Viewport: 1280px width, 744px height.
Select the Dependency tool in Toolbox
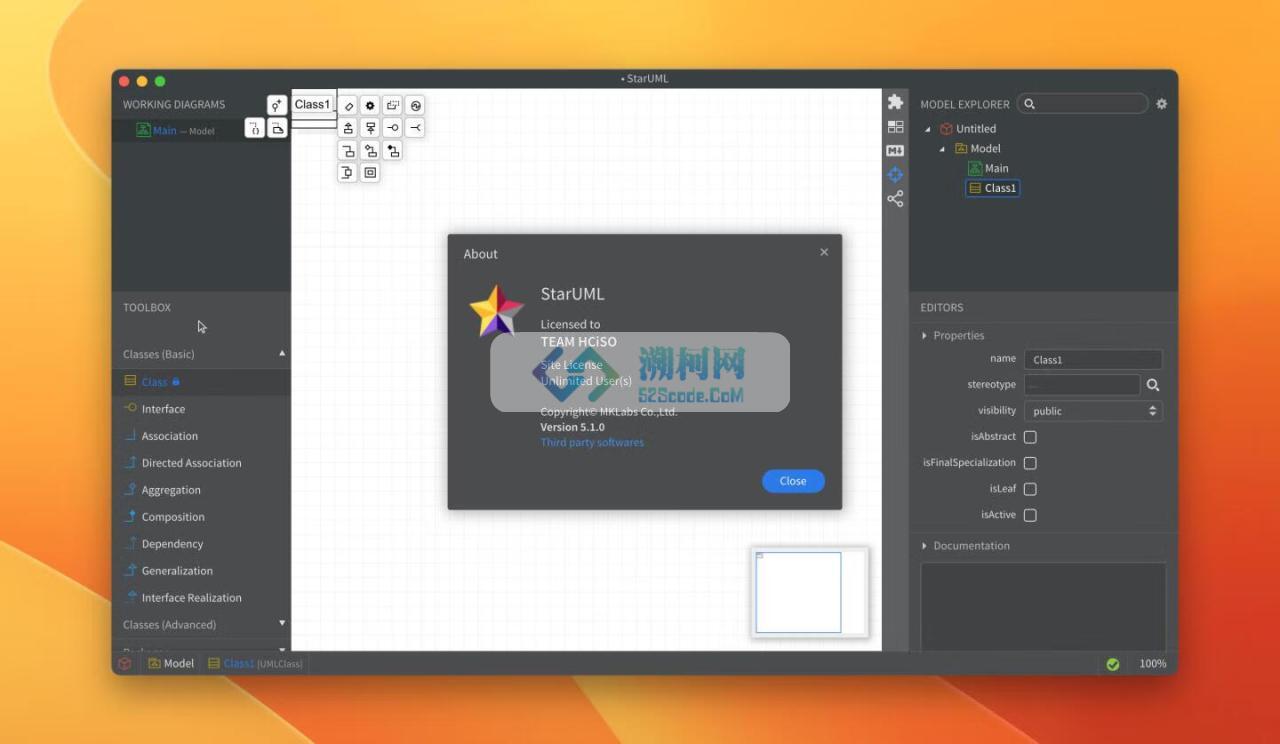pyautogui.click(x=201, y=544)
